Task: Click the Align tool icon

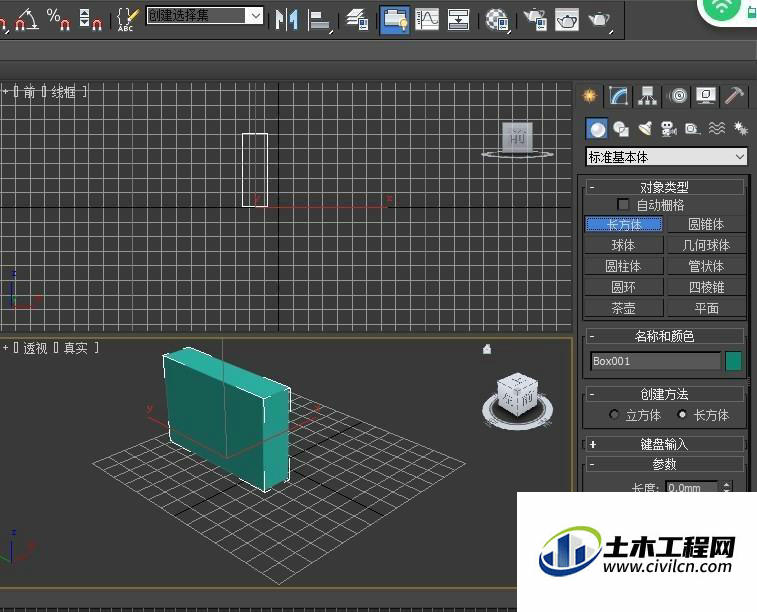Action: 320,20
